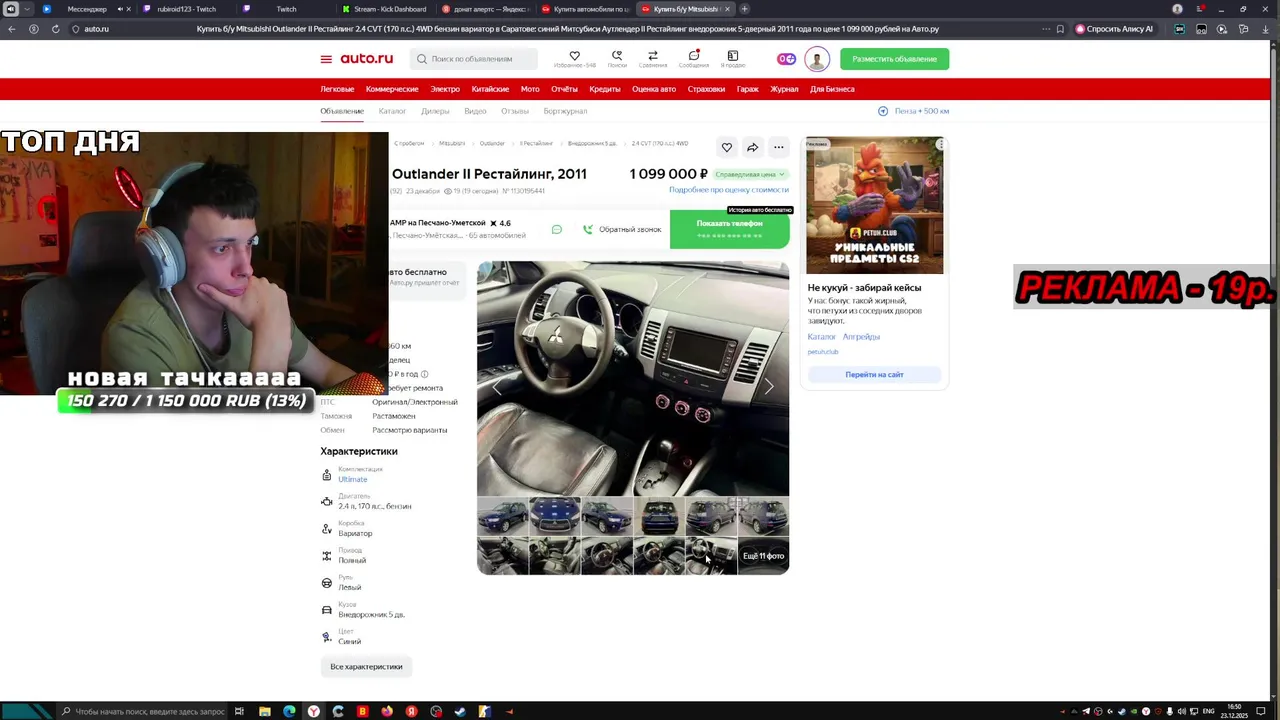Switch to rubiroid123 - Twitch browser tab

[186, 9]
